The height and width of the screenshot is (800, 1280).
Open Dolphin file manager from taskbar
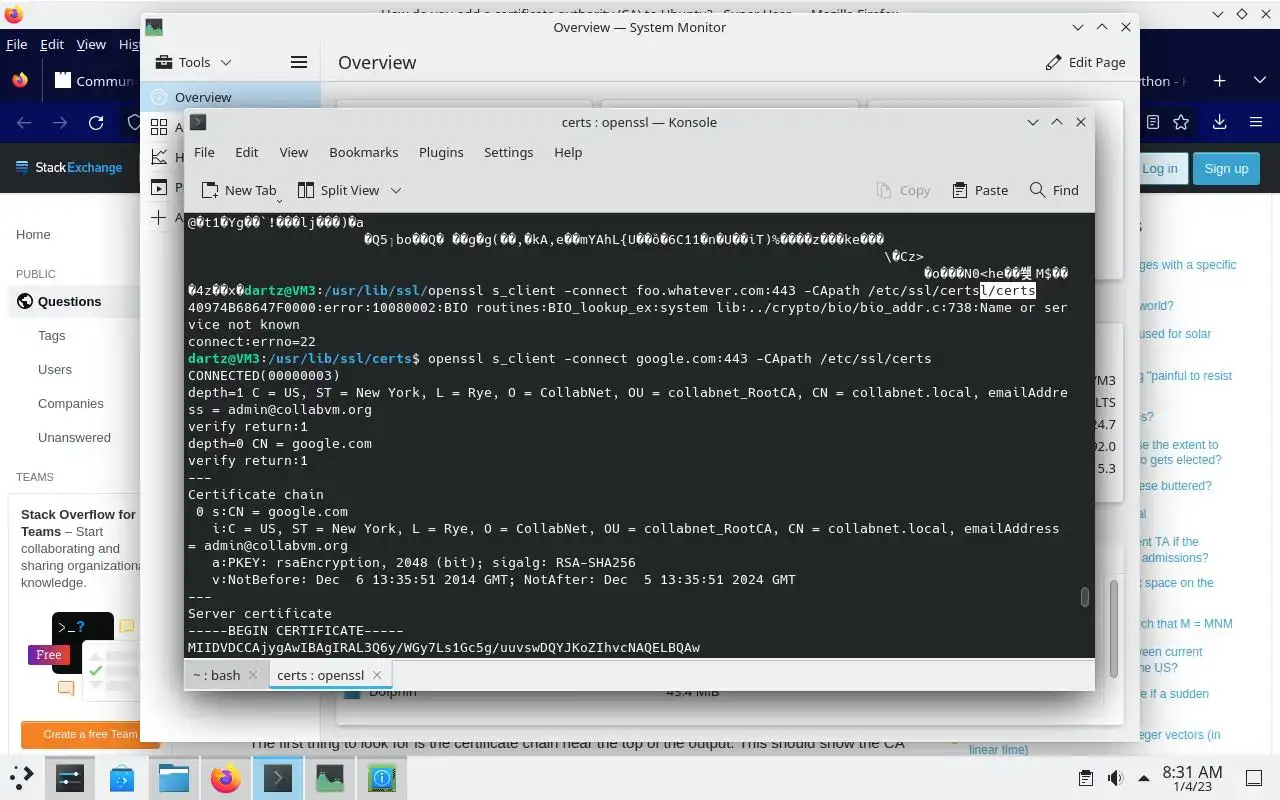click(174, 777)
